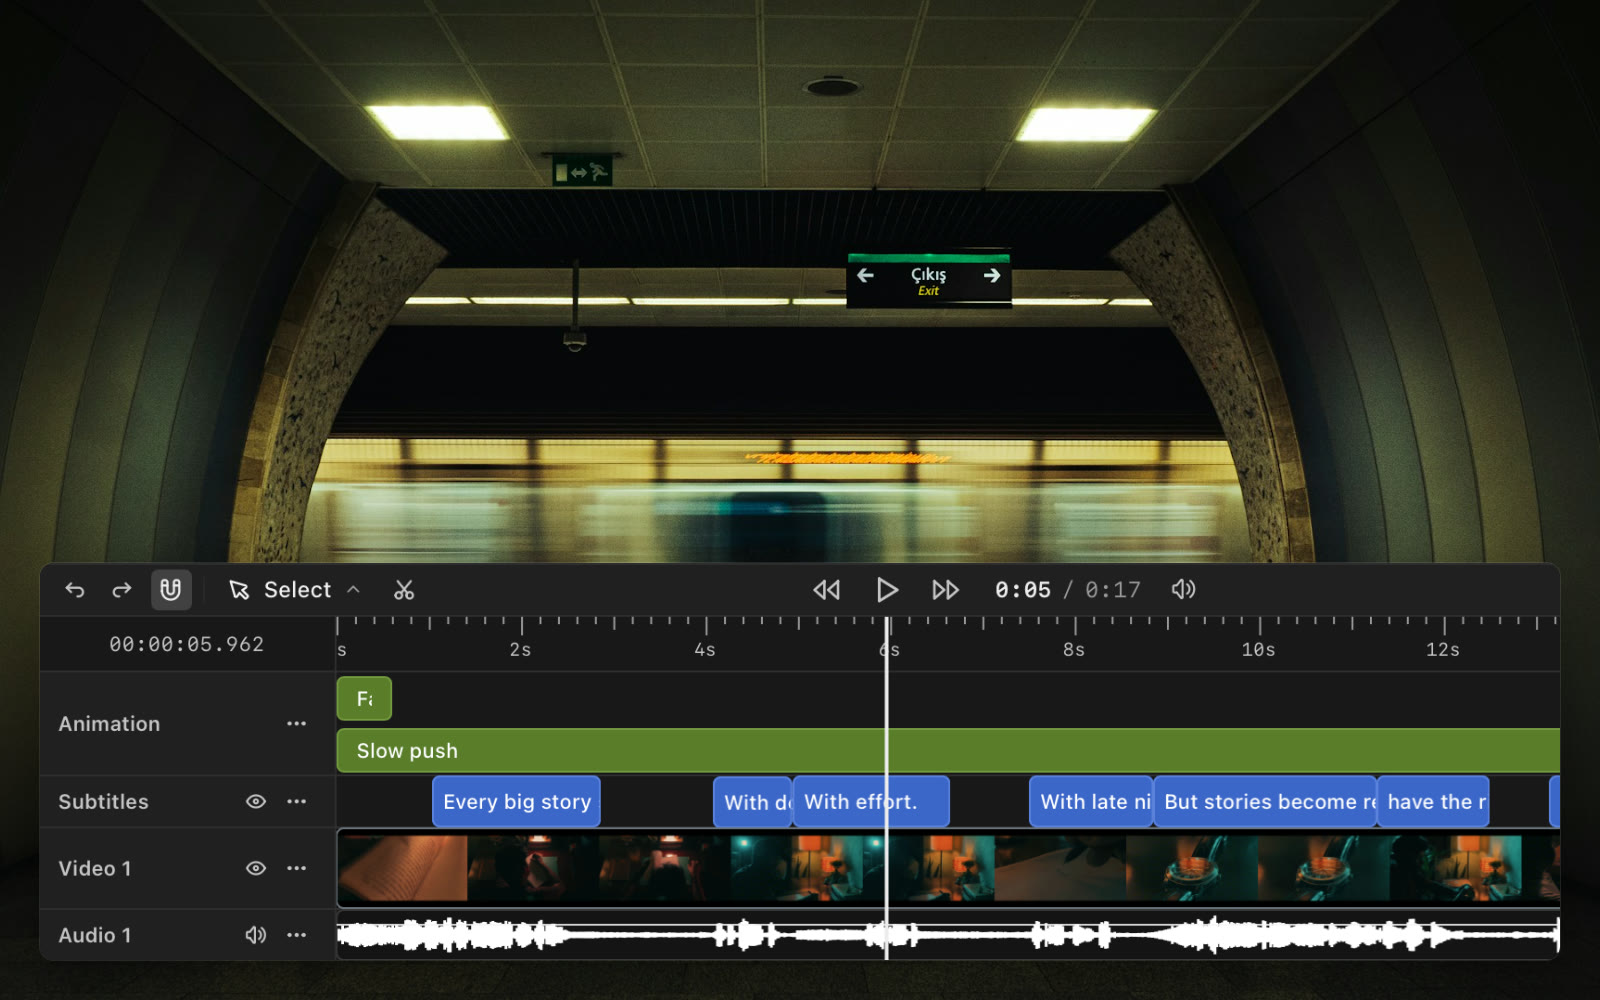This screenshot has height=1000, width=1600.
Task: Click the open book video thumbnail
Action: [x=403, y=868]
